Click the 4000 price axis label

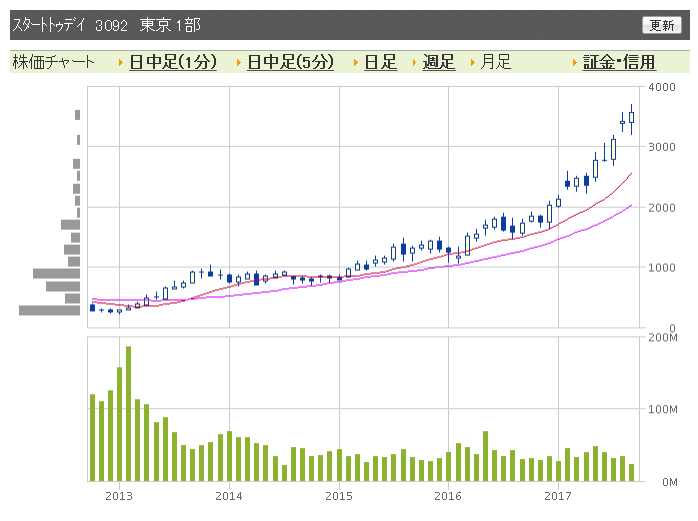tap(661, 87)
